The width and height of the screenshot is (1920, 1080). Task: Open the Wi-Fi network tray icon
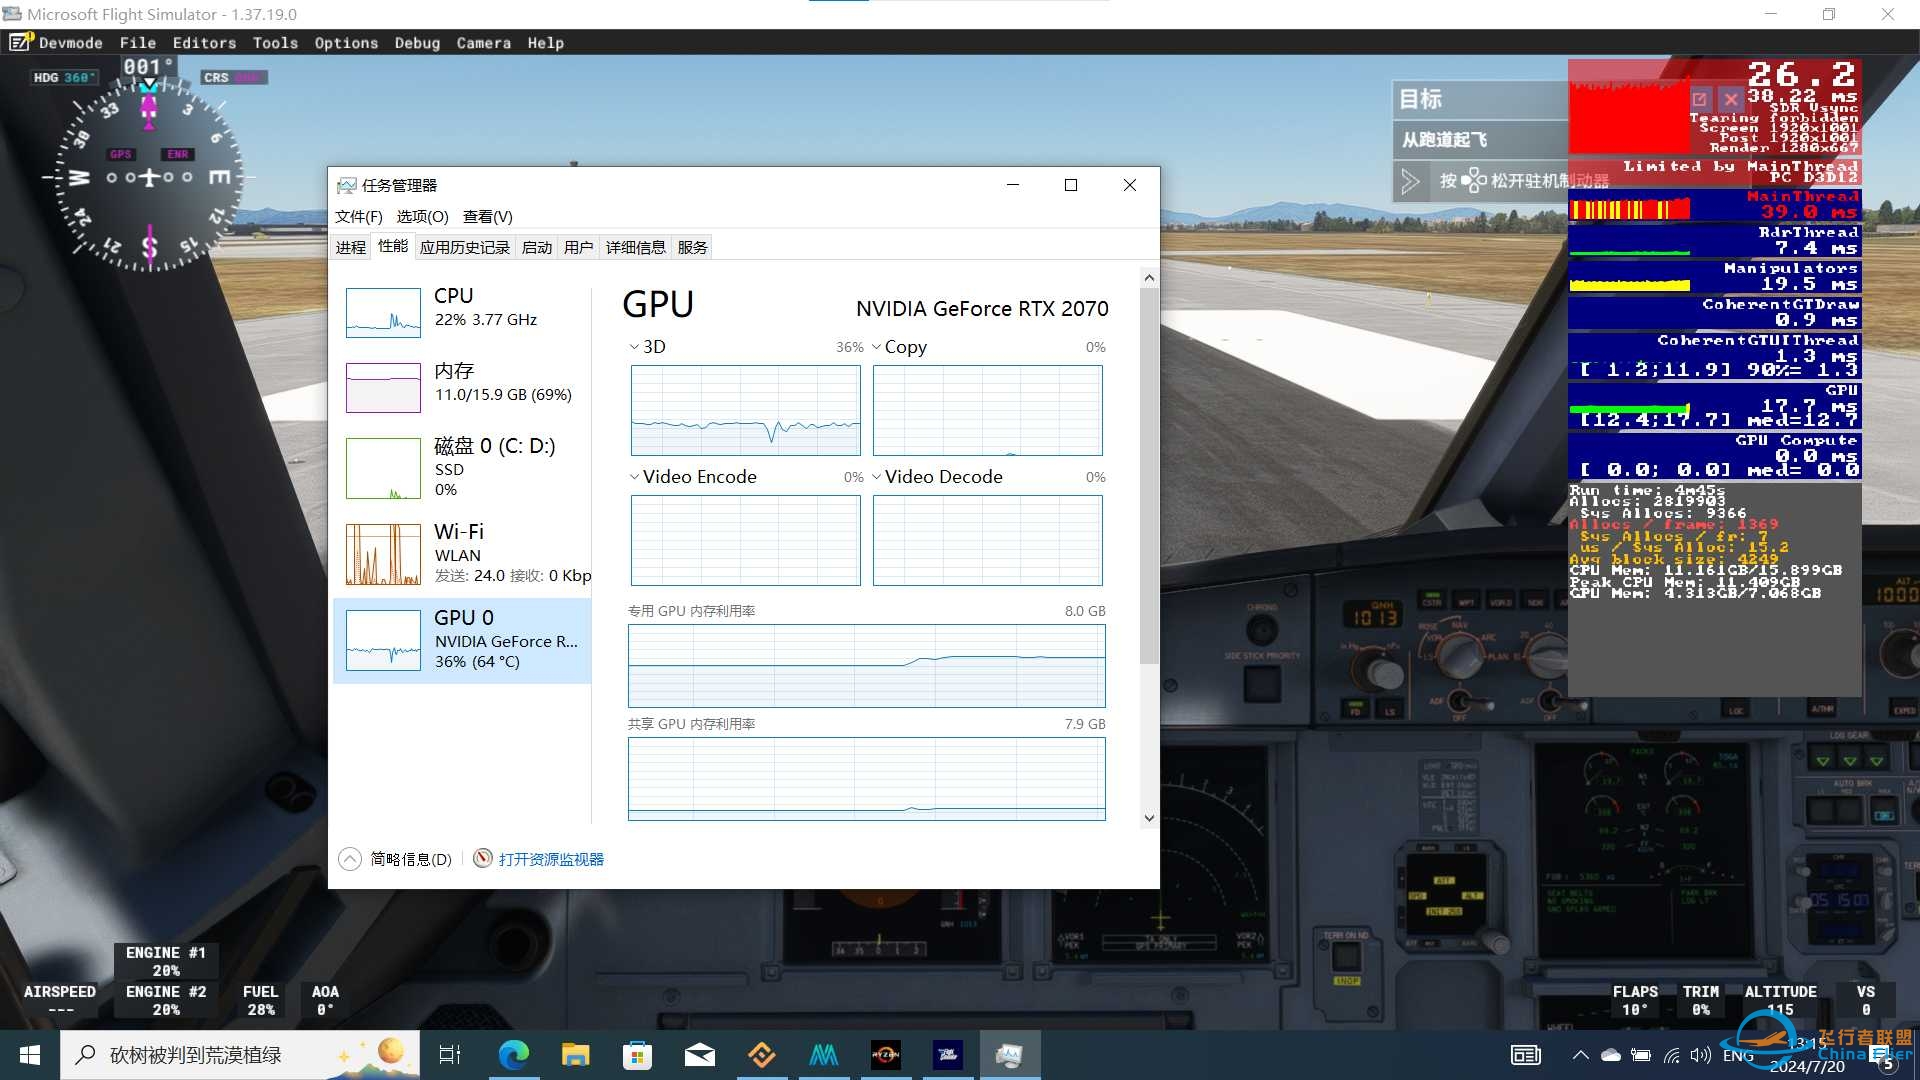pos(1671,1055)
